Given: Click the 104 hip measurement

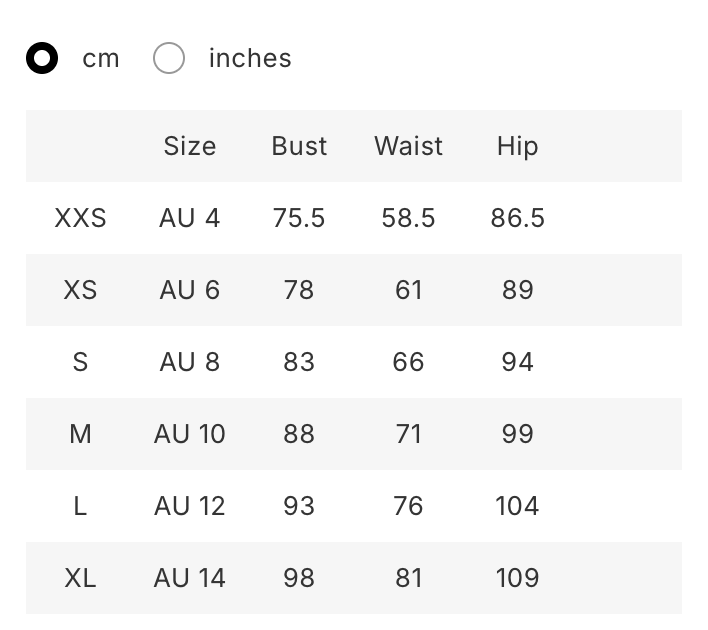Looking at the screenshot, I should point(517,506).
